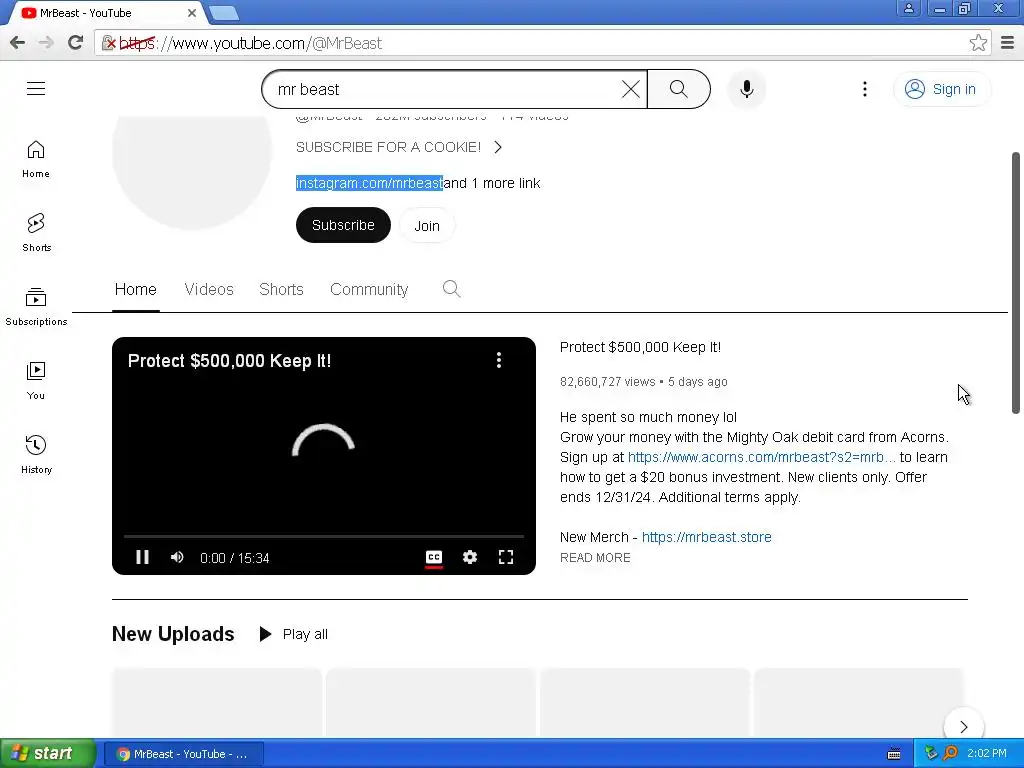1024x768 pixels.
Task: Click the channel avatar placeholder
Action: tap(191, 172)
